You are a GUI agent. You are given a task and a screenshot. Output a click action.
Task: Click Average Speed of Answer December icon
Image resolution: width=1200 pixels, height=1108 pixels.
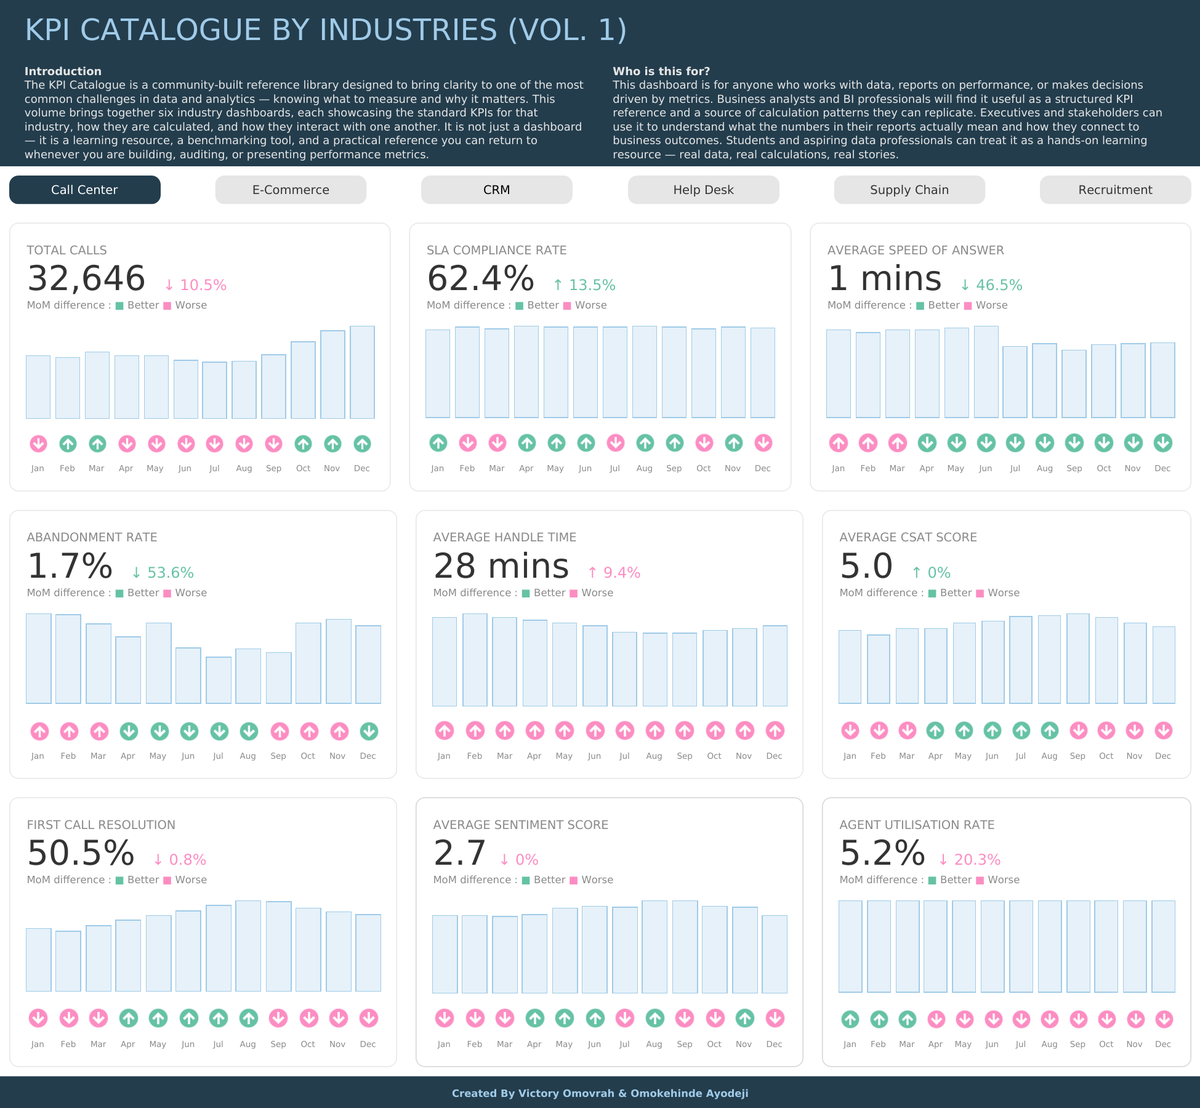click(x=1163, y=443)
